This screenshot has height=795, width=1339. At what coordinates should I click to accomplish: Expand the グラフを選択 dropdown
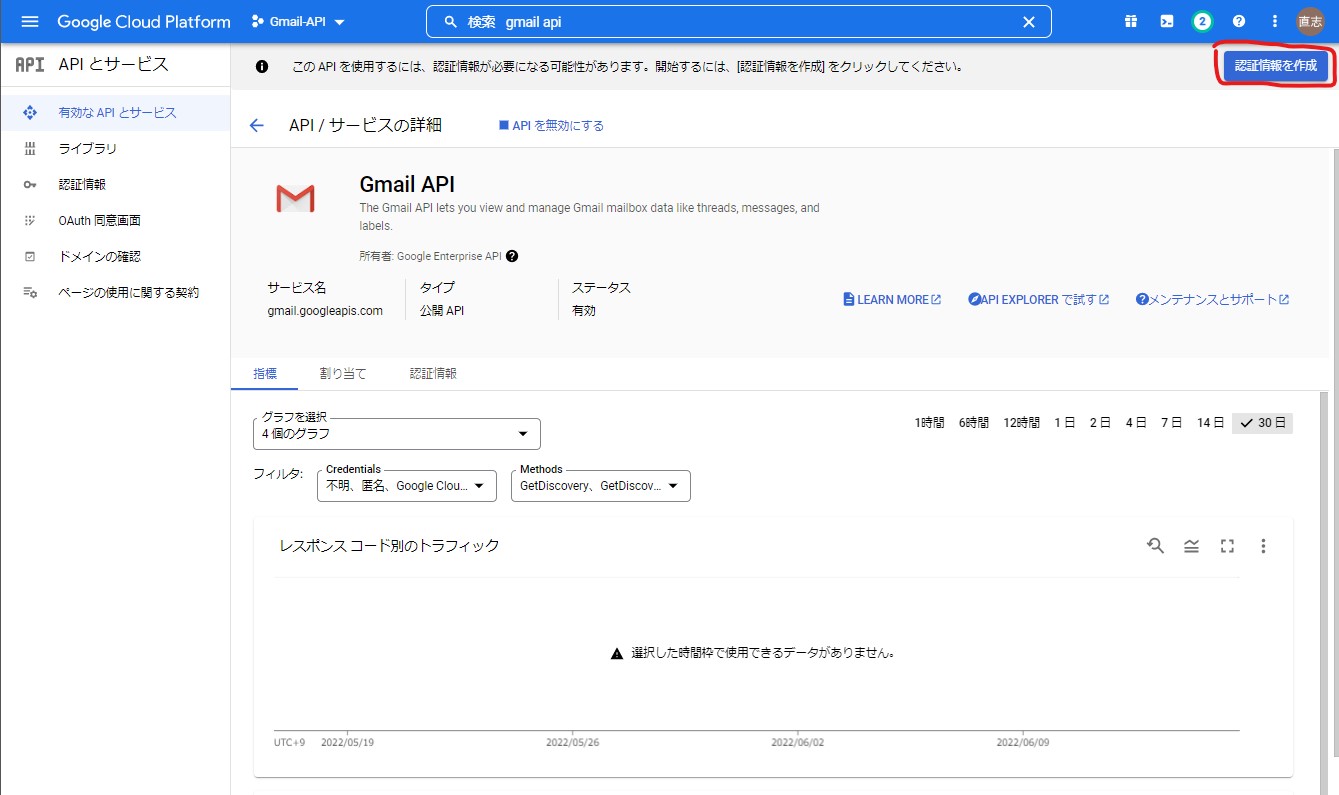(x=397, y=434)
